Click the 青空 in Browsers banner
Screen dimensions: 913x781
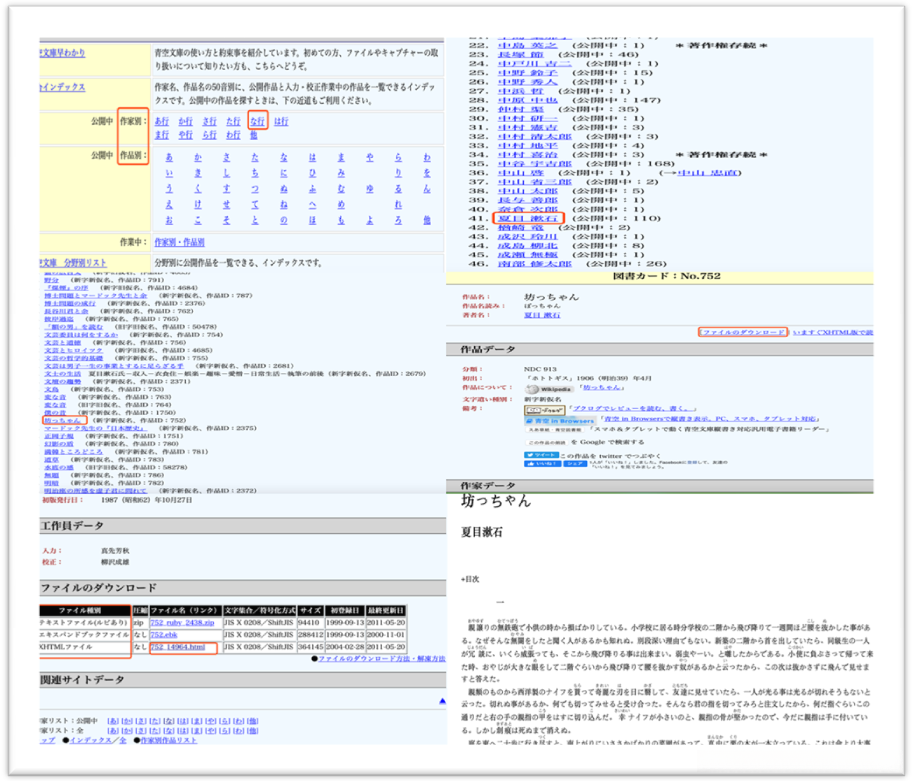pyautogui.click(x=560, y=420)
